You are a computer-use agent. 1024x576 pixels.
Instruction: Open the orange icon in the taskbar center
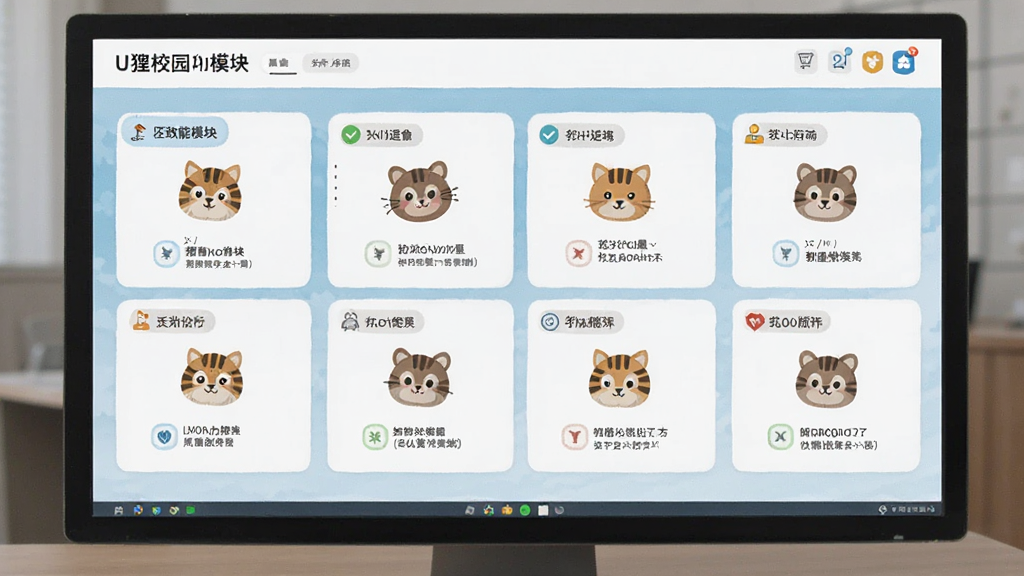point(507,510)
